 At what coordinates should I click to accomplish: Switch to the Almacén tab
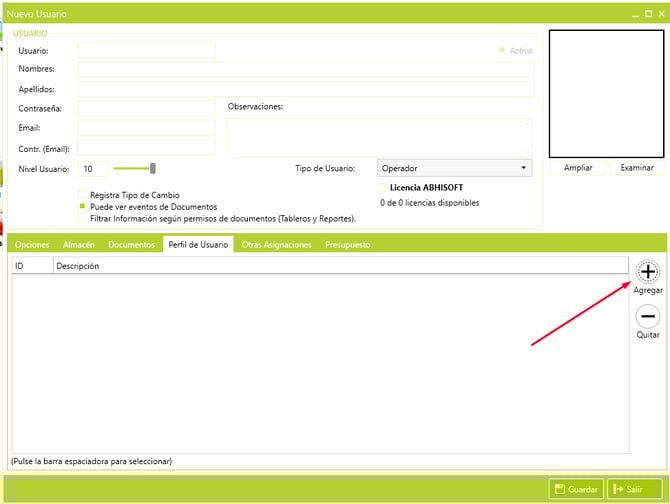coord(80,244)
